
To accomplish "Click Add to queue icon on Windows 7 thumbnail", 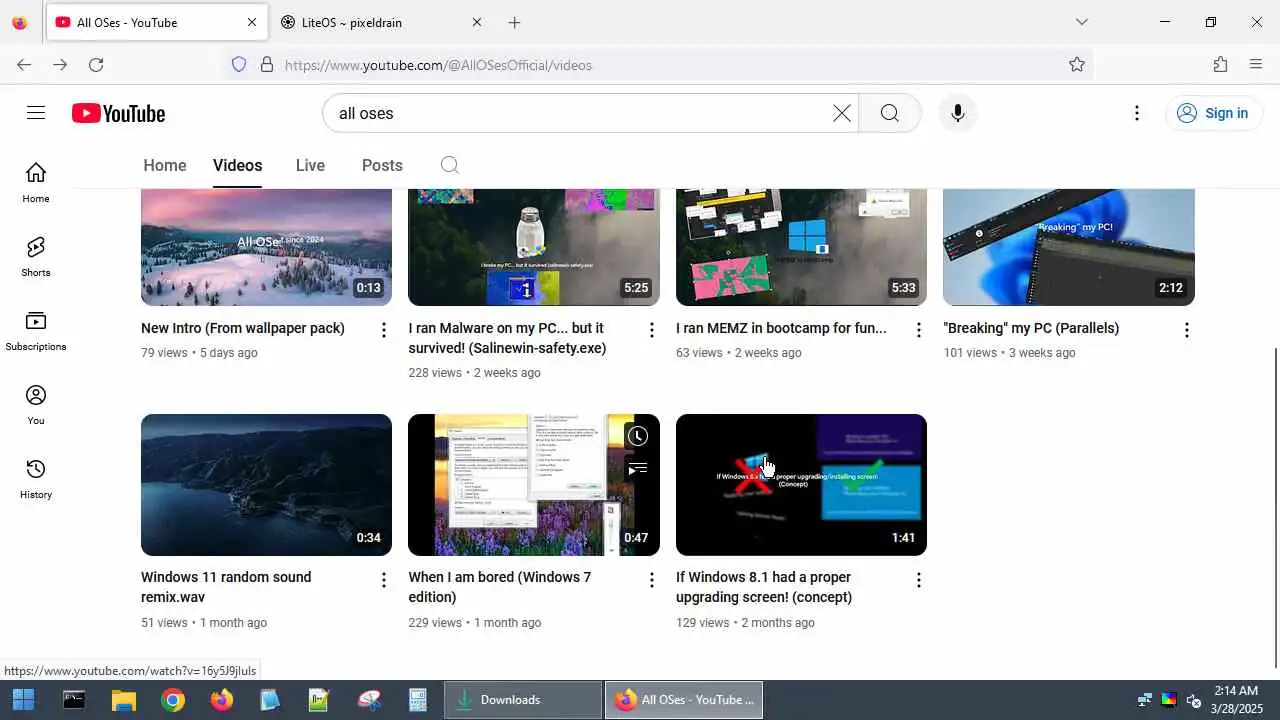I will 638,468.
